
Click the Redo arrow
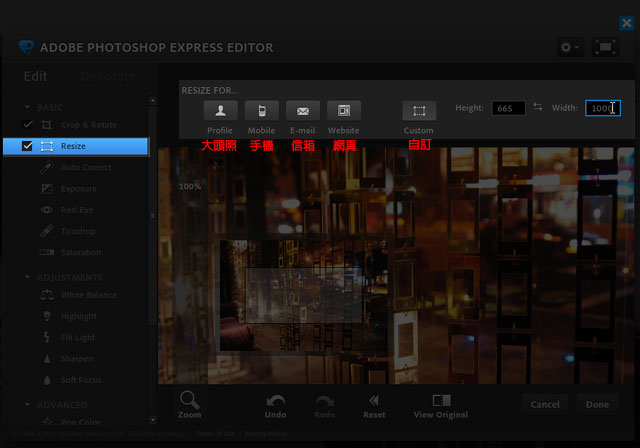[324, 406]
